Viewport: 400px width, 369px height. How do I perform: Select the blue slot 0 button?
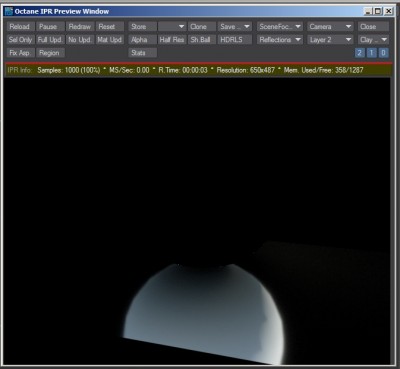[383, 53]
